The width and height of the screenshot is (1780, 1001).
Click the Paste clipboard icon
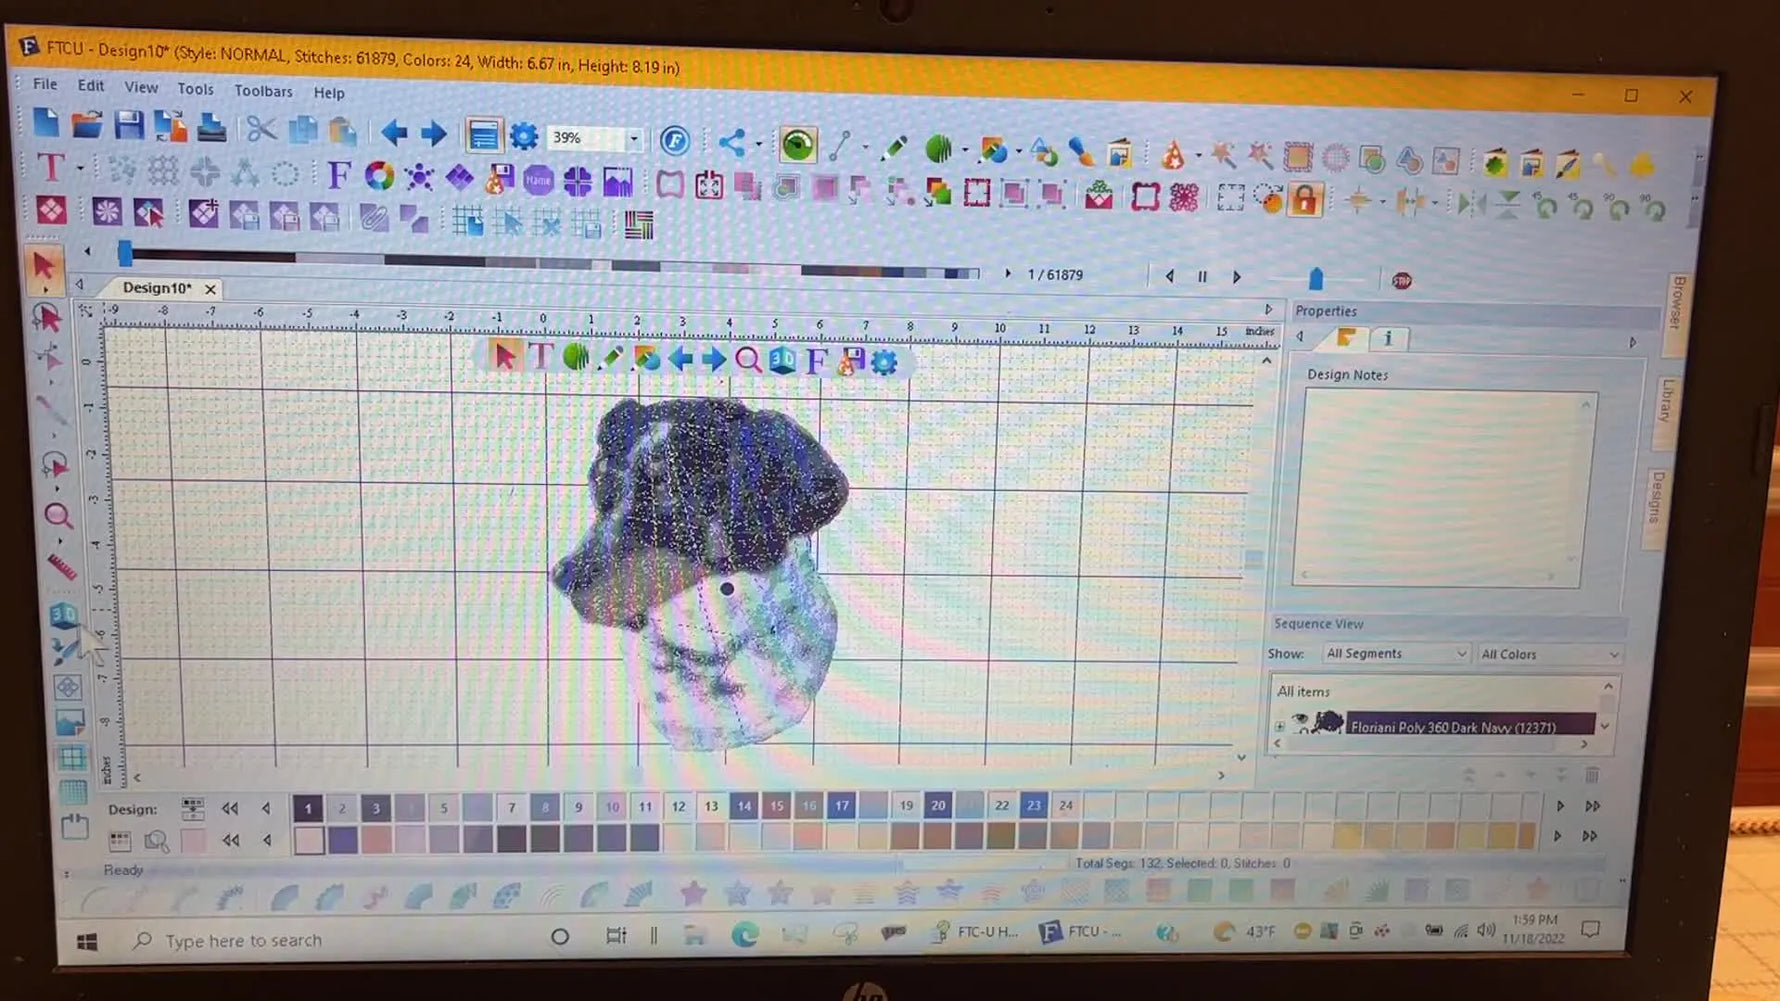342,131
